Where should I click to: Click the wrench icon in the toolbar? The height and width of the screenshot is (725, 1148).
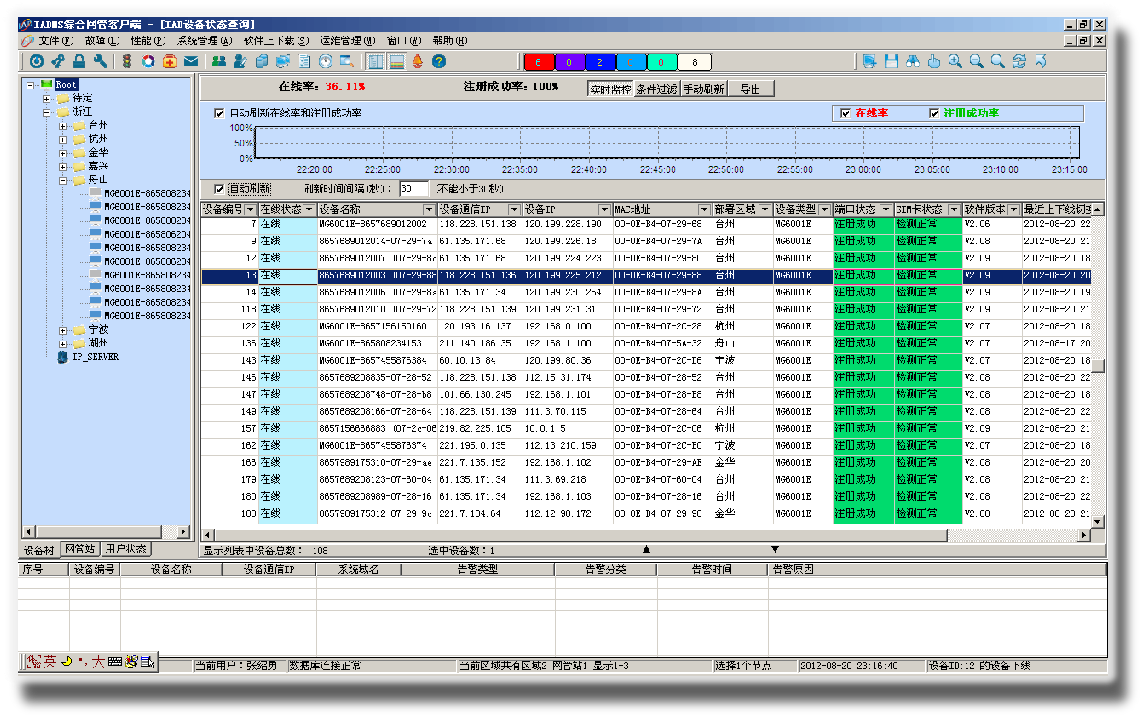99,62
